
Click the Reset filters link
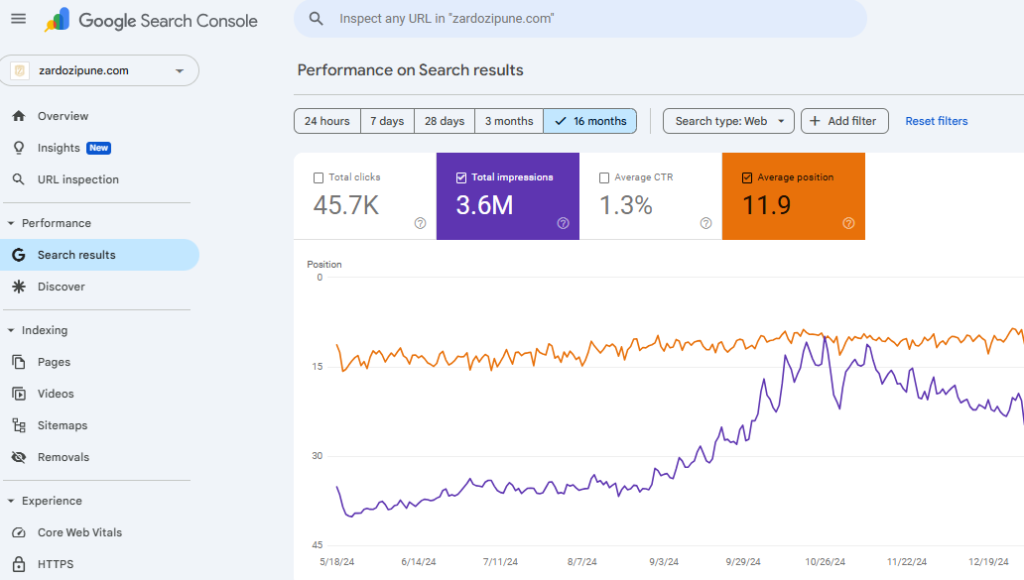tap(936, 121)
